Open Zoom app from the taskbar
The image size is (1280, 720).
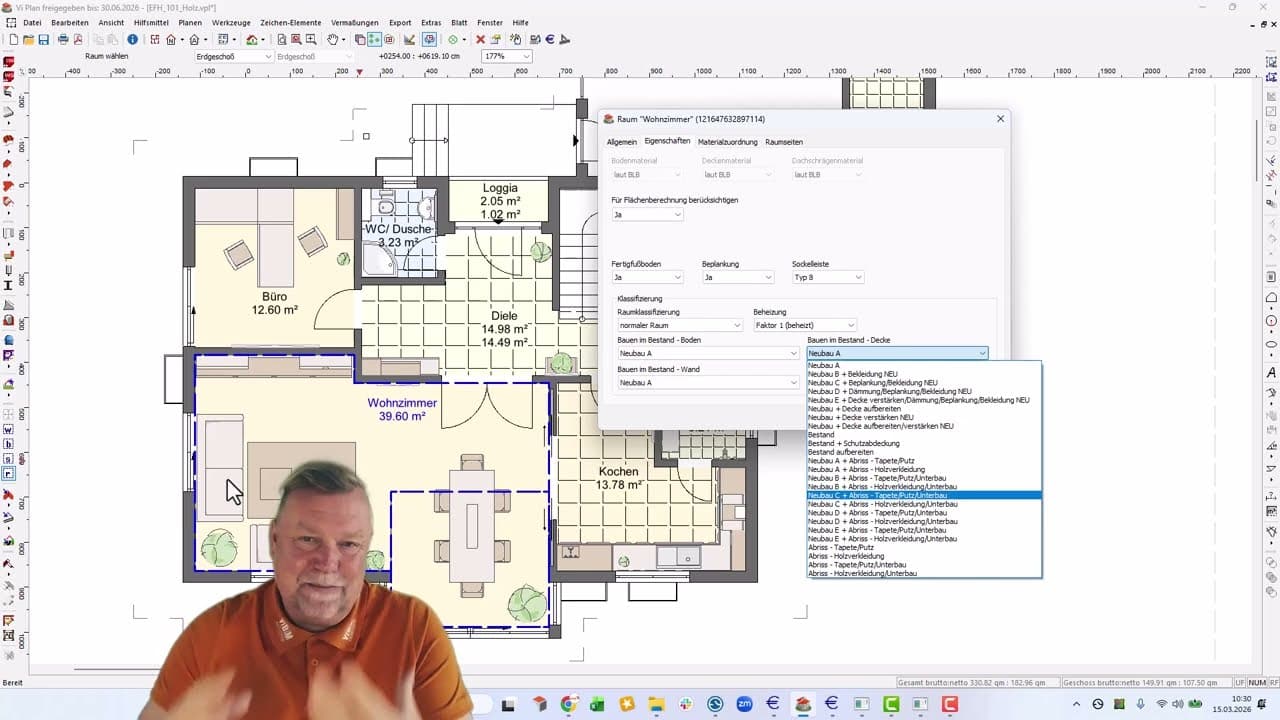tap(744, 704)
